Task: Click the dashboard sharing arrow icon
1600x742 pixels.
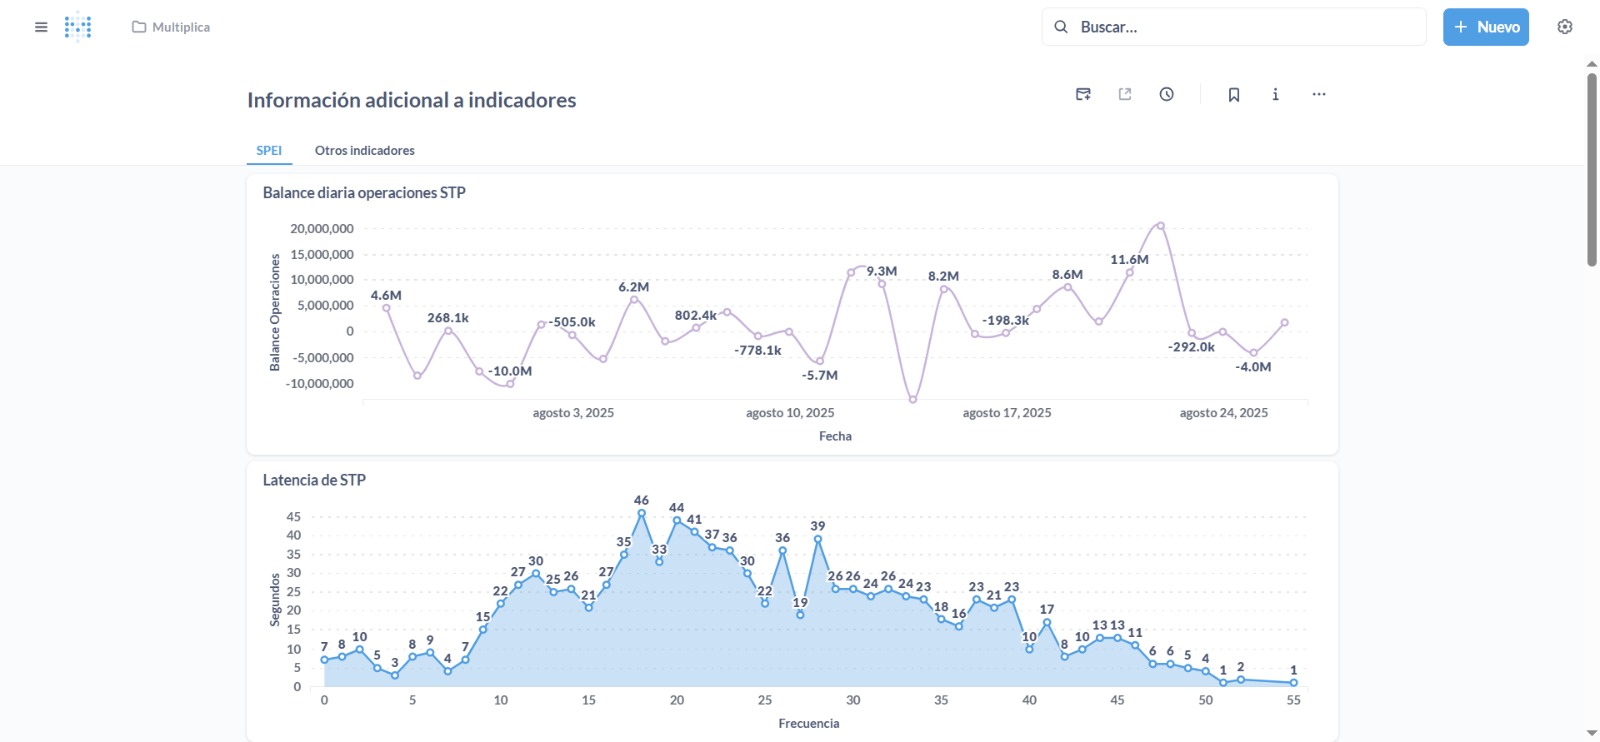Action: tap(1125, 94)
